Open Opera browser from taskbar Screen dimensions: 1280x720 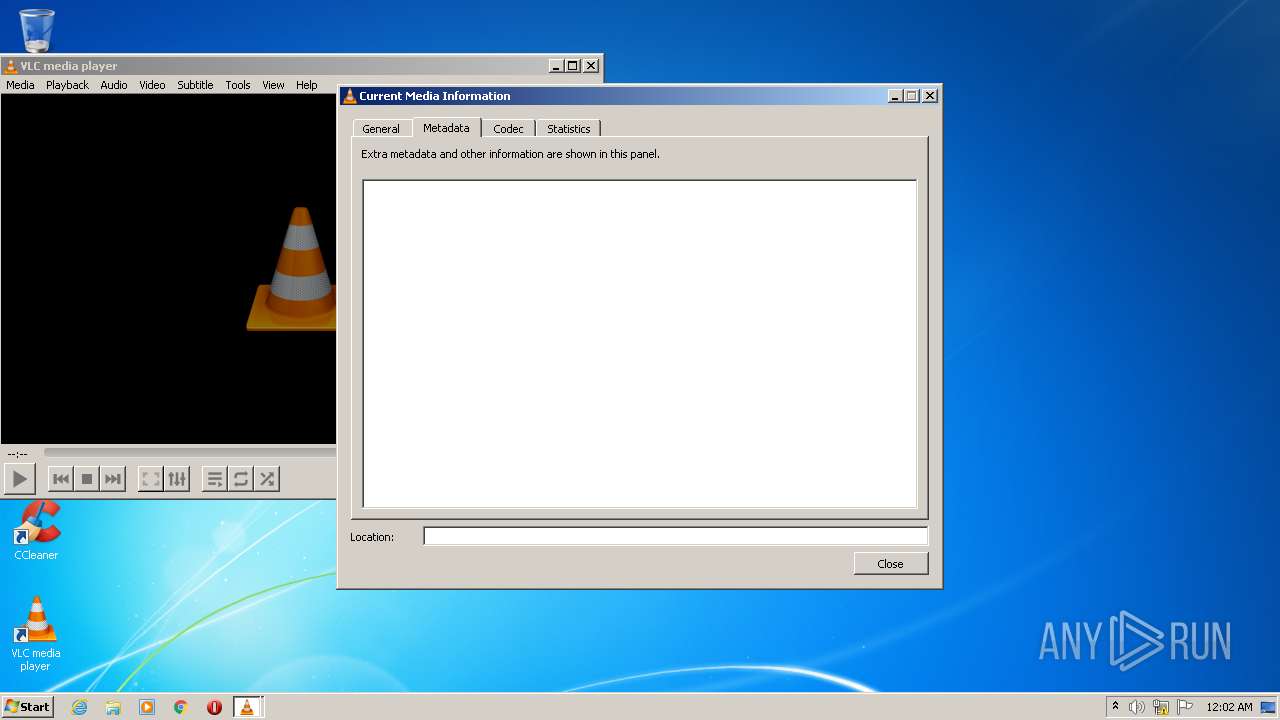(214, 707)
